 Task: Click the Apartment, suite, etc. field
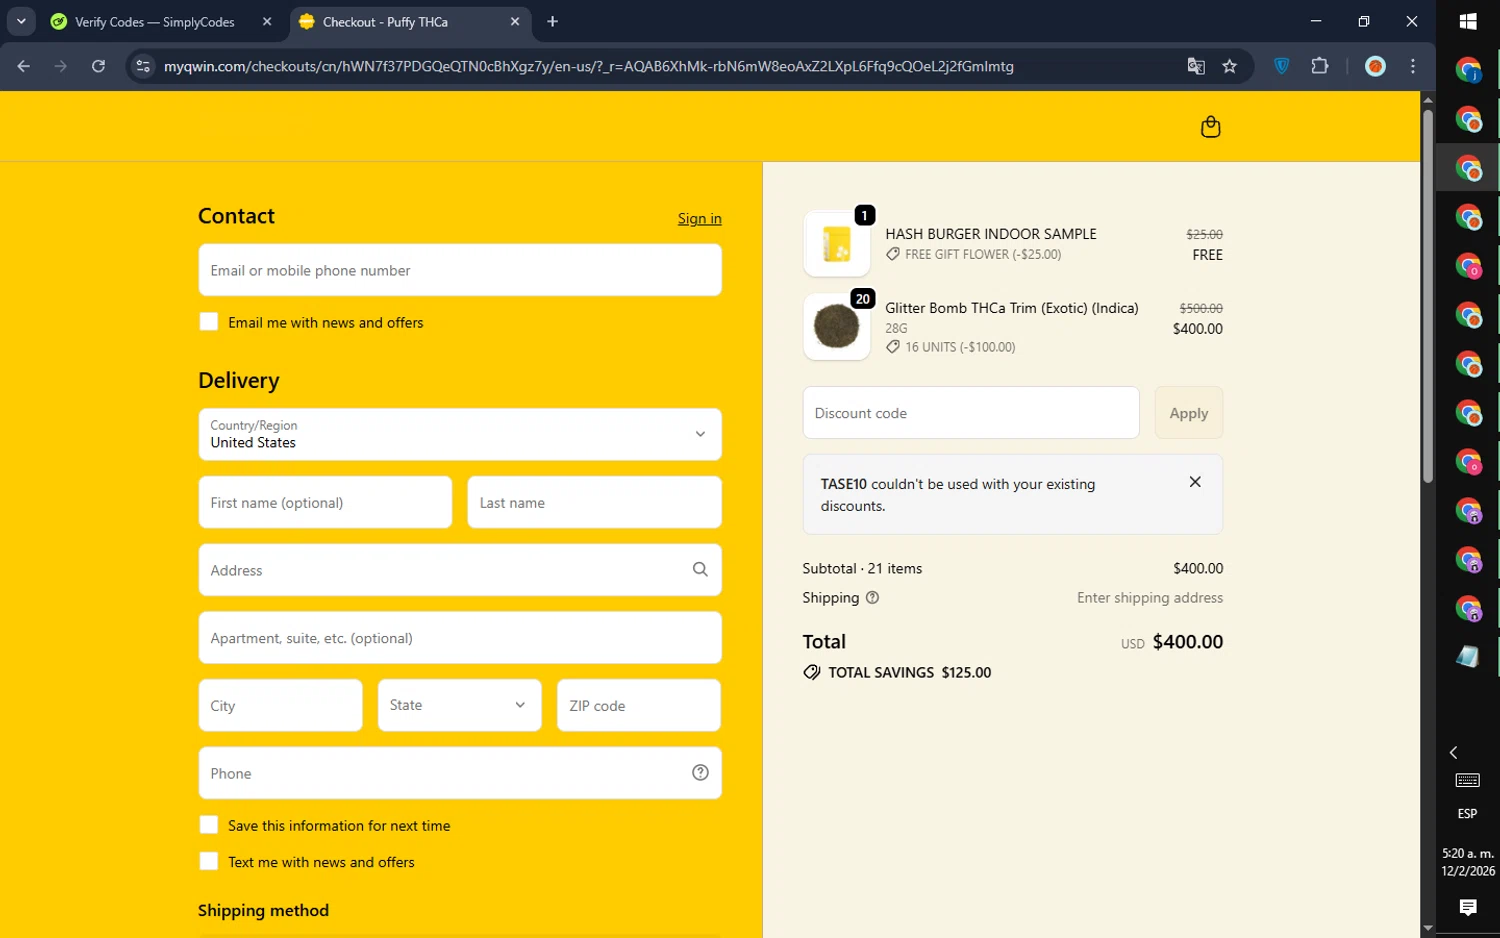click(x=460, y=638)
